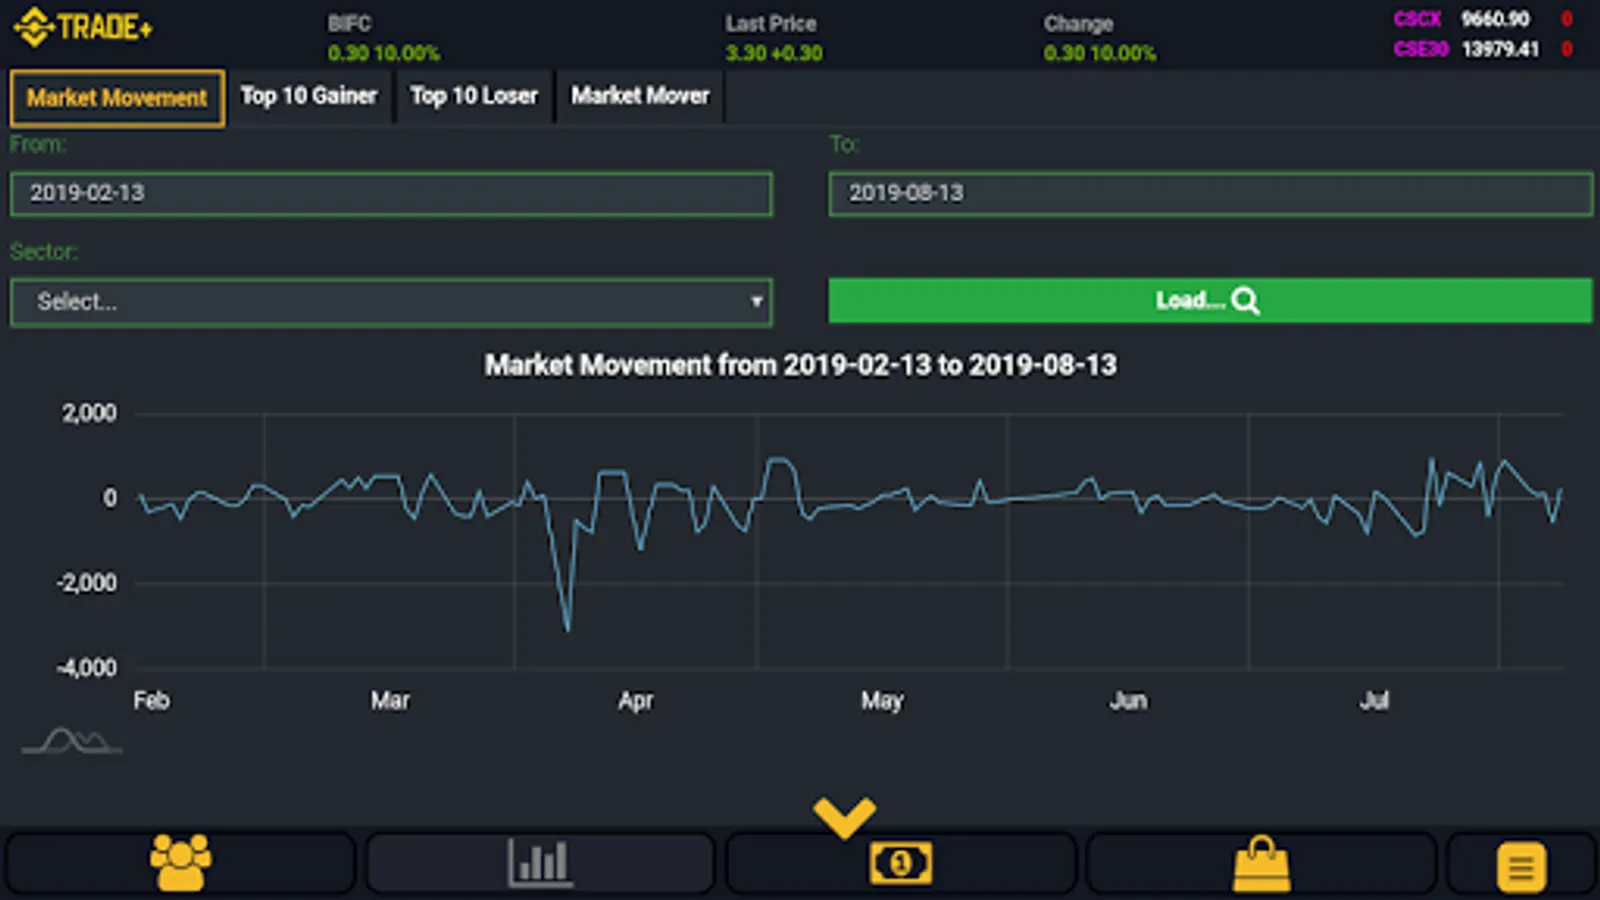The width and height of the screenshot is (1600, 900).
Task: Open the shopping bag icon
Action: point(1261,863)
